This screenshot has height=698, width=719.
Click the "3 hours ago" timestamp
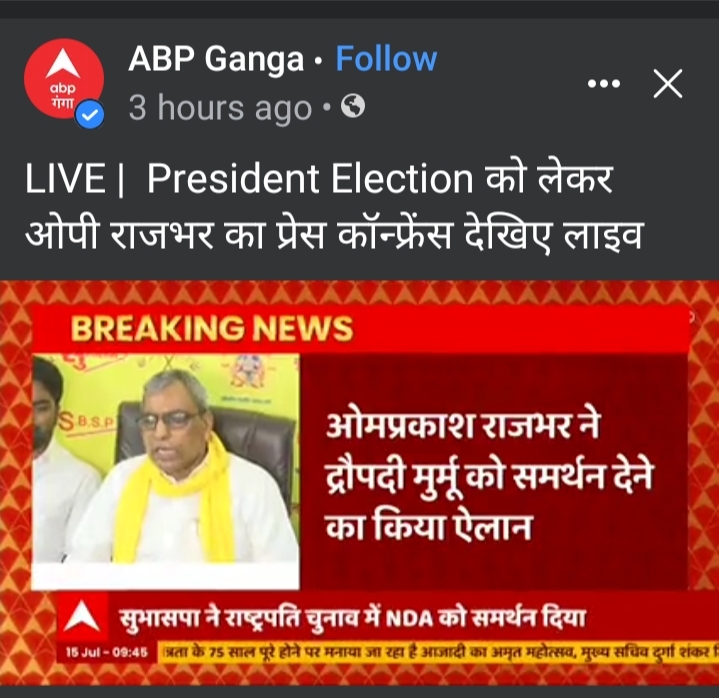point(220,108)
